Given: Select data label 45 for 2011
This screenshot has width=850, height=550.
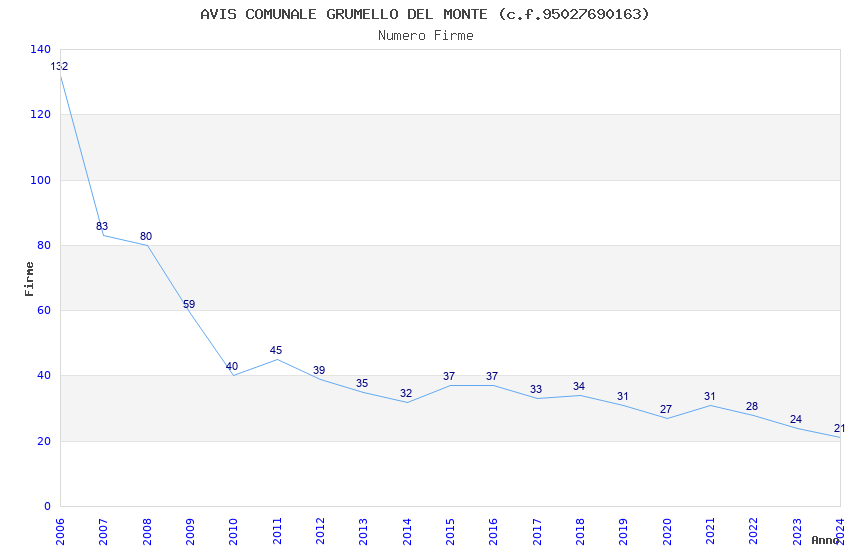Looking at the screenshot, I should click(276, 350).
